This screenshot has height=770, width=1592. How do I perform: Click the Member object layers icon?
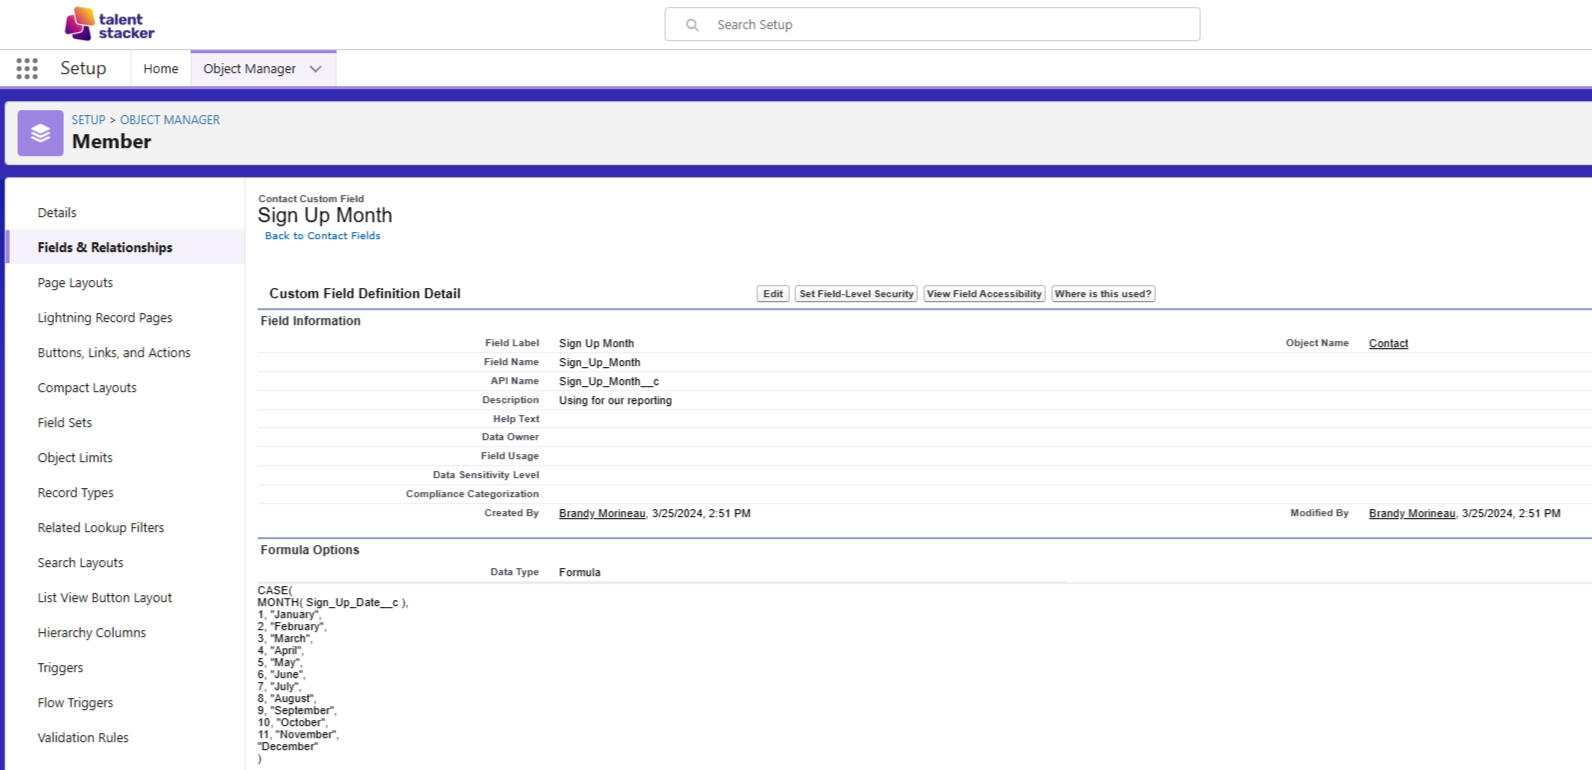tap(40, 133)
